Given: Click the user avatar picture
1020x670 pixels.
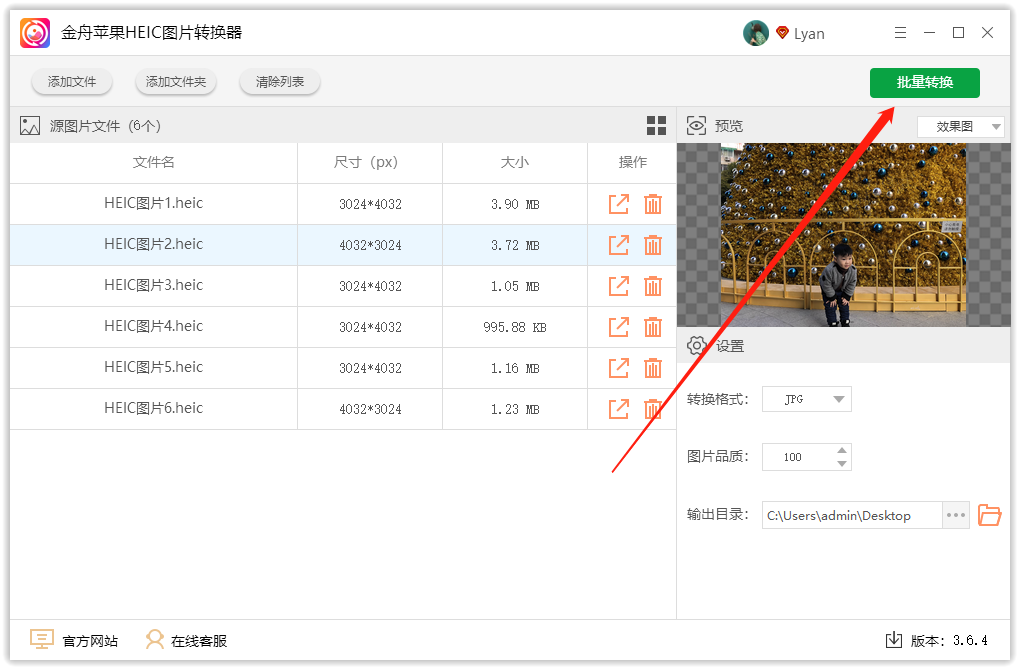Looking at the screenshot, I should click(755, 33).
